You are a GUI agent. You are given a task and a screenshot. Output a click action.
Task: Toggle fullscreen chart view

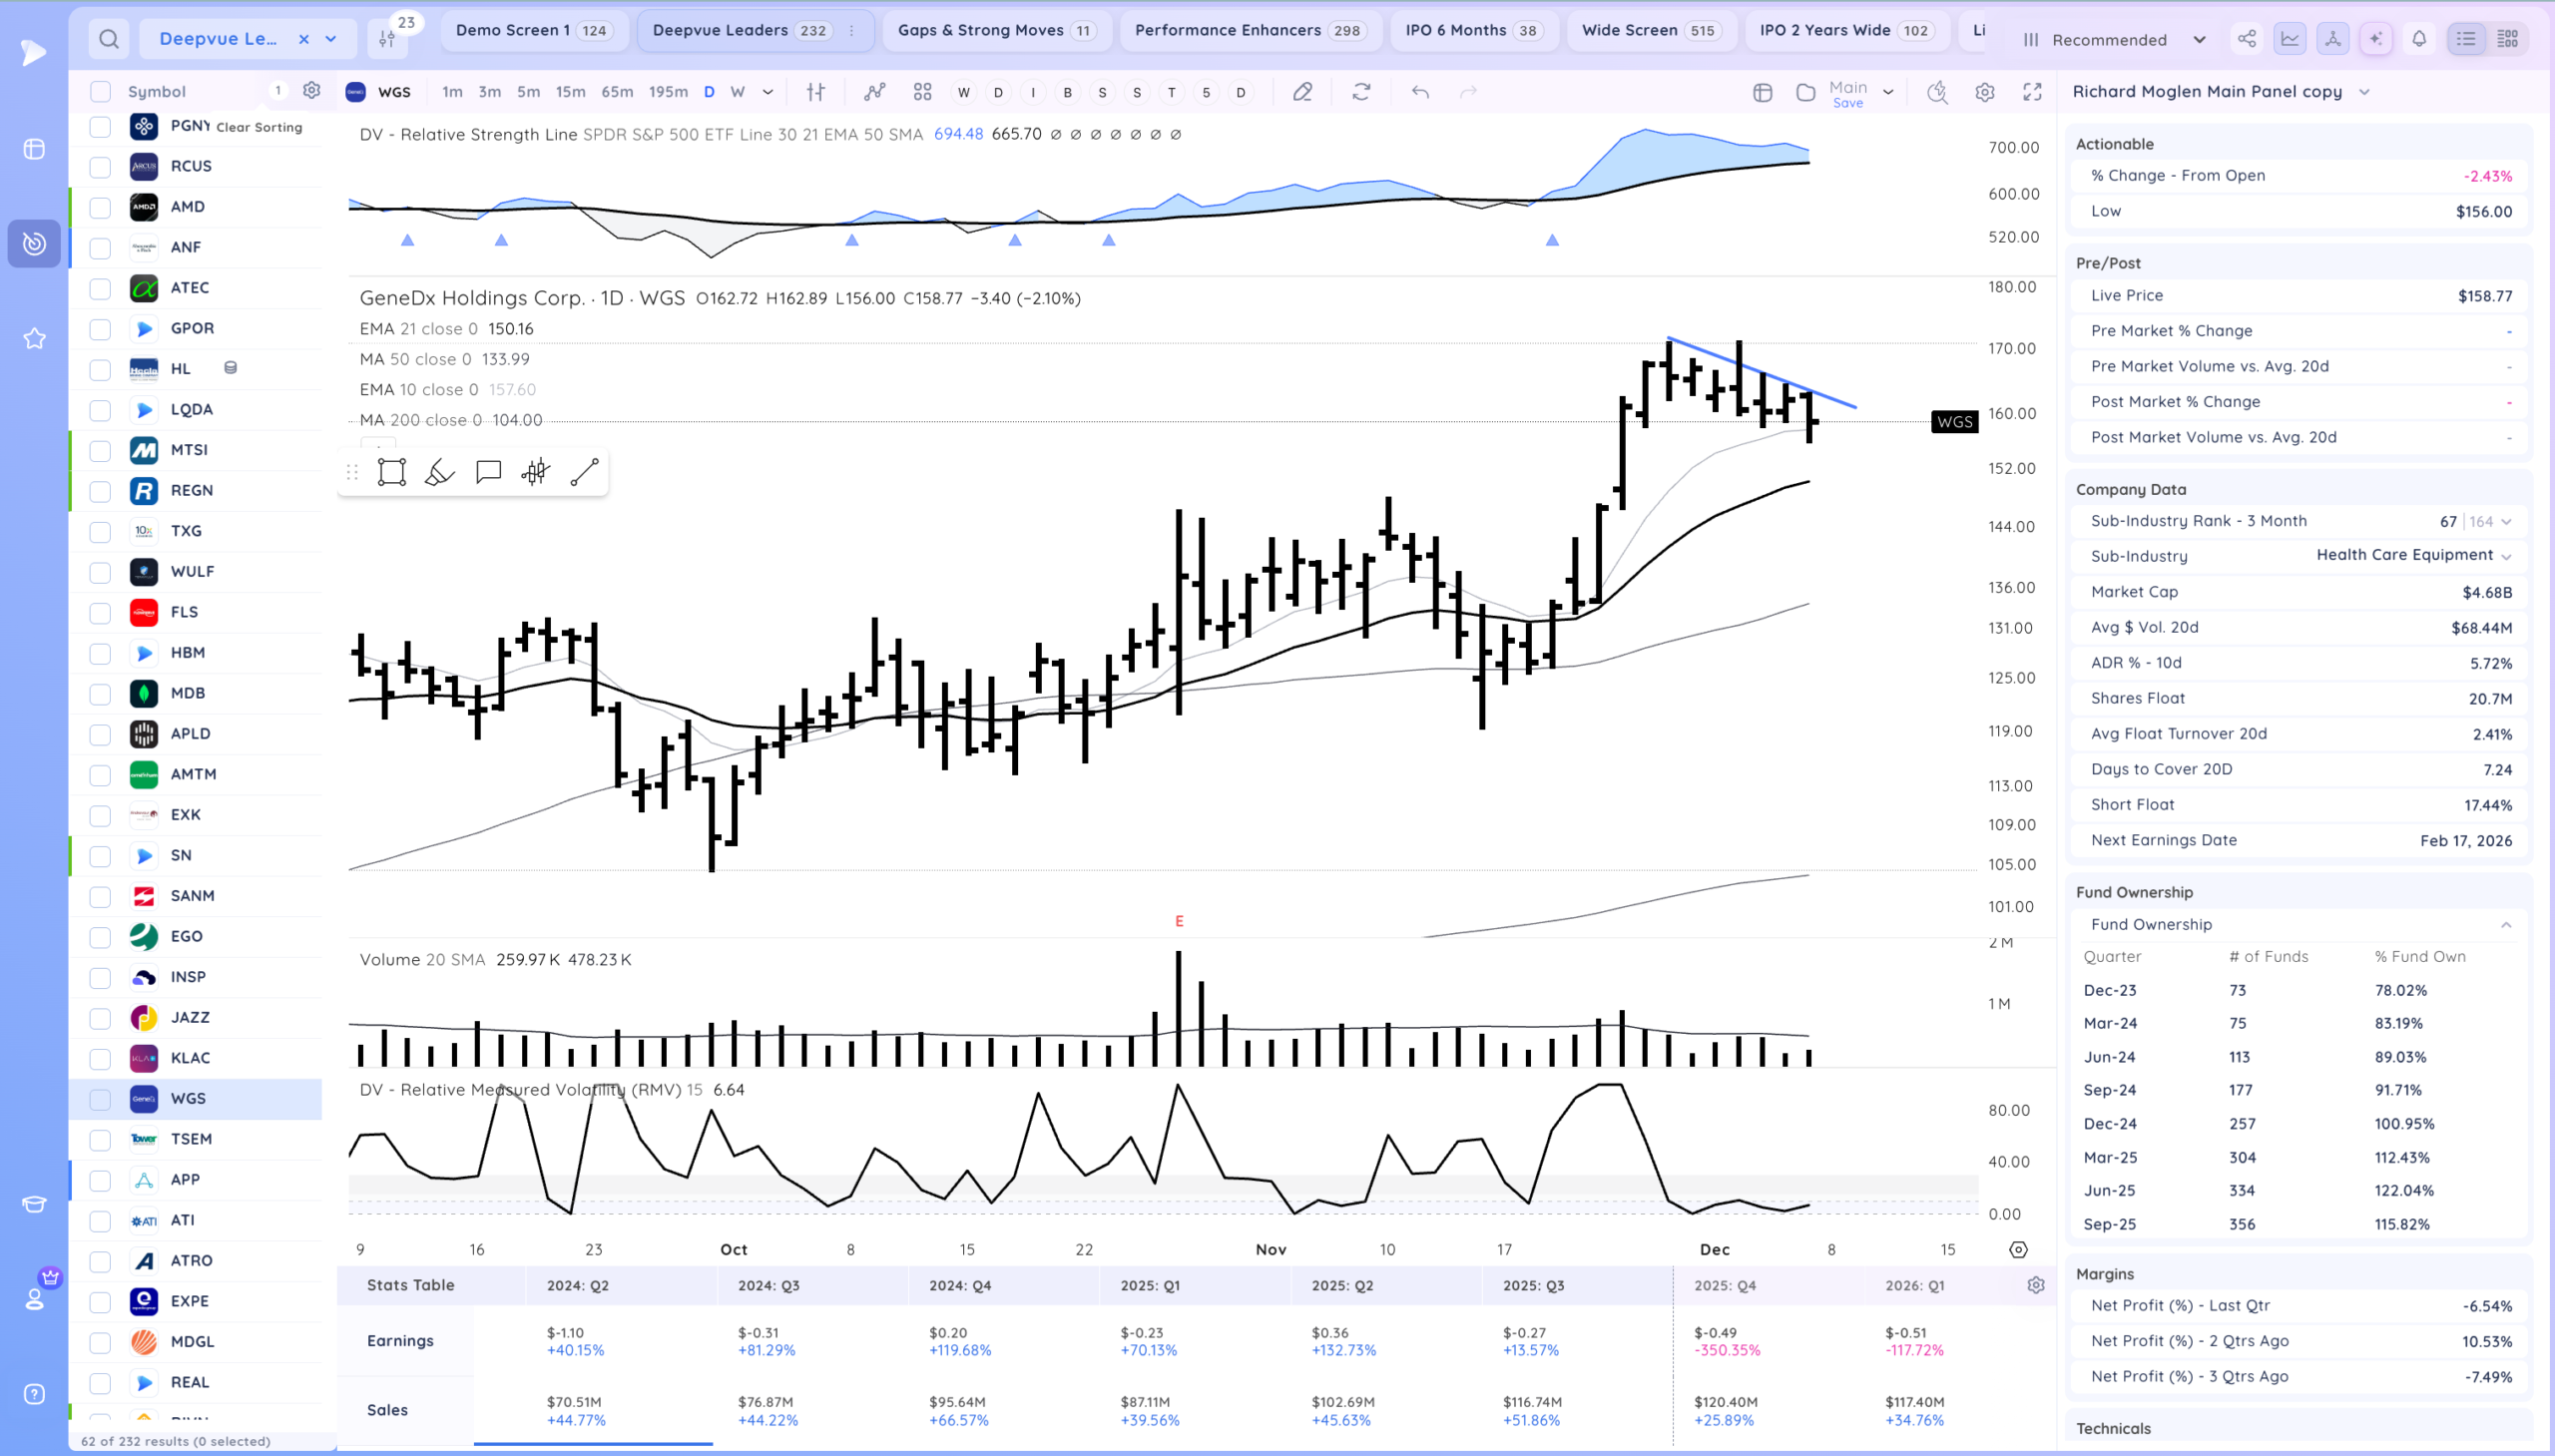click(2032, 92)
